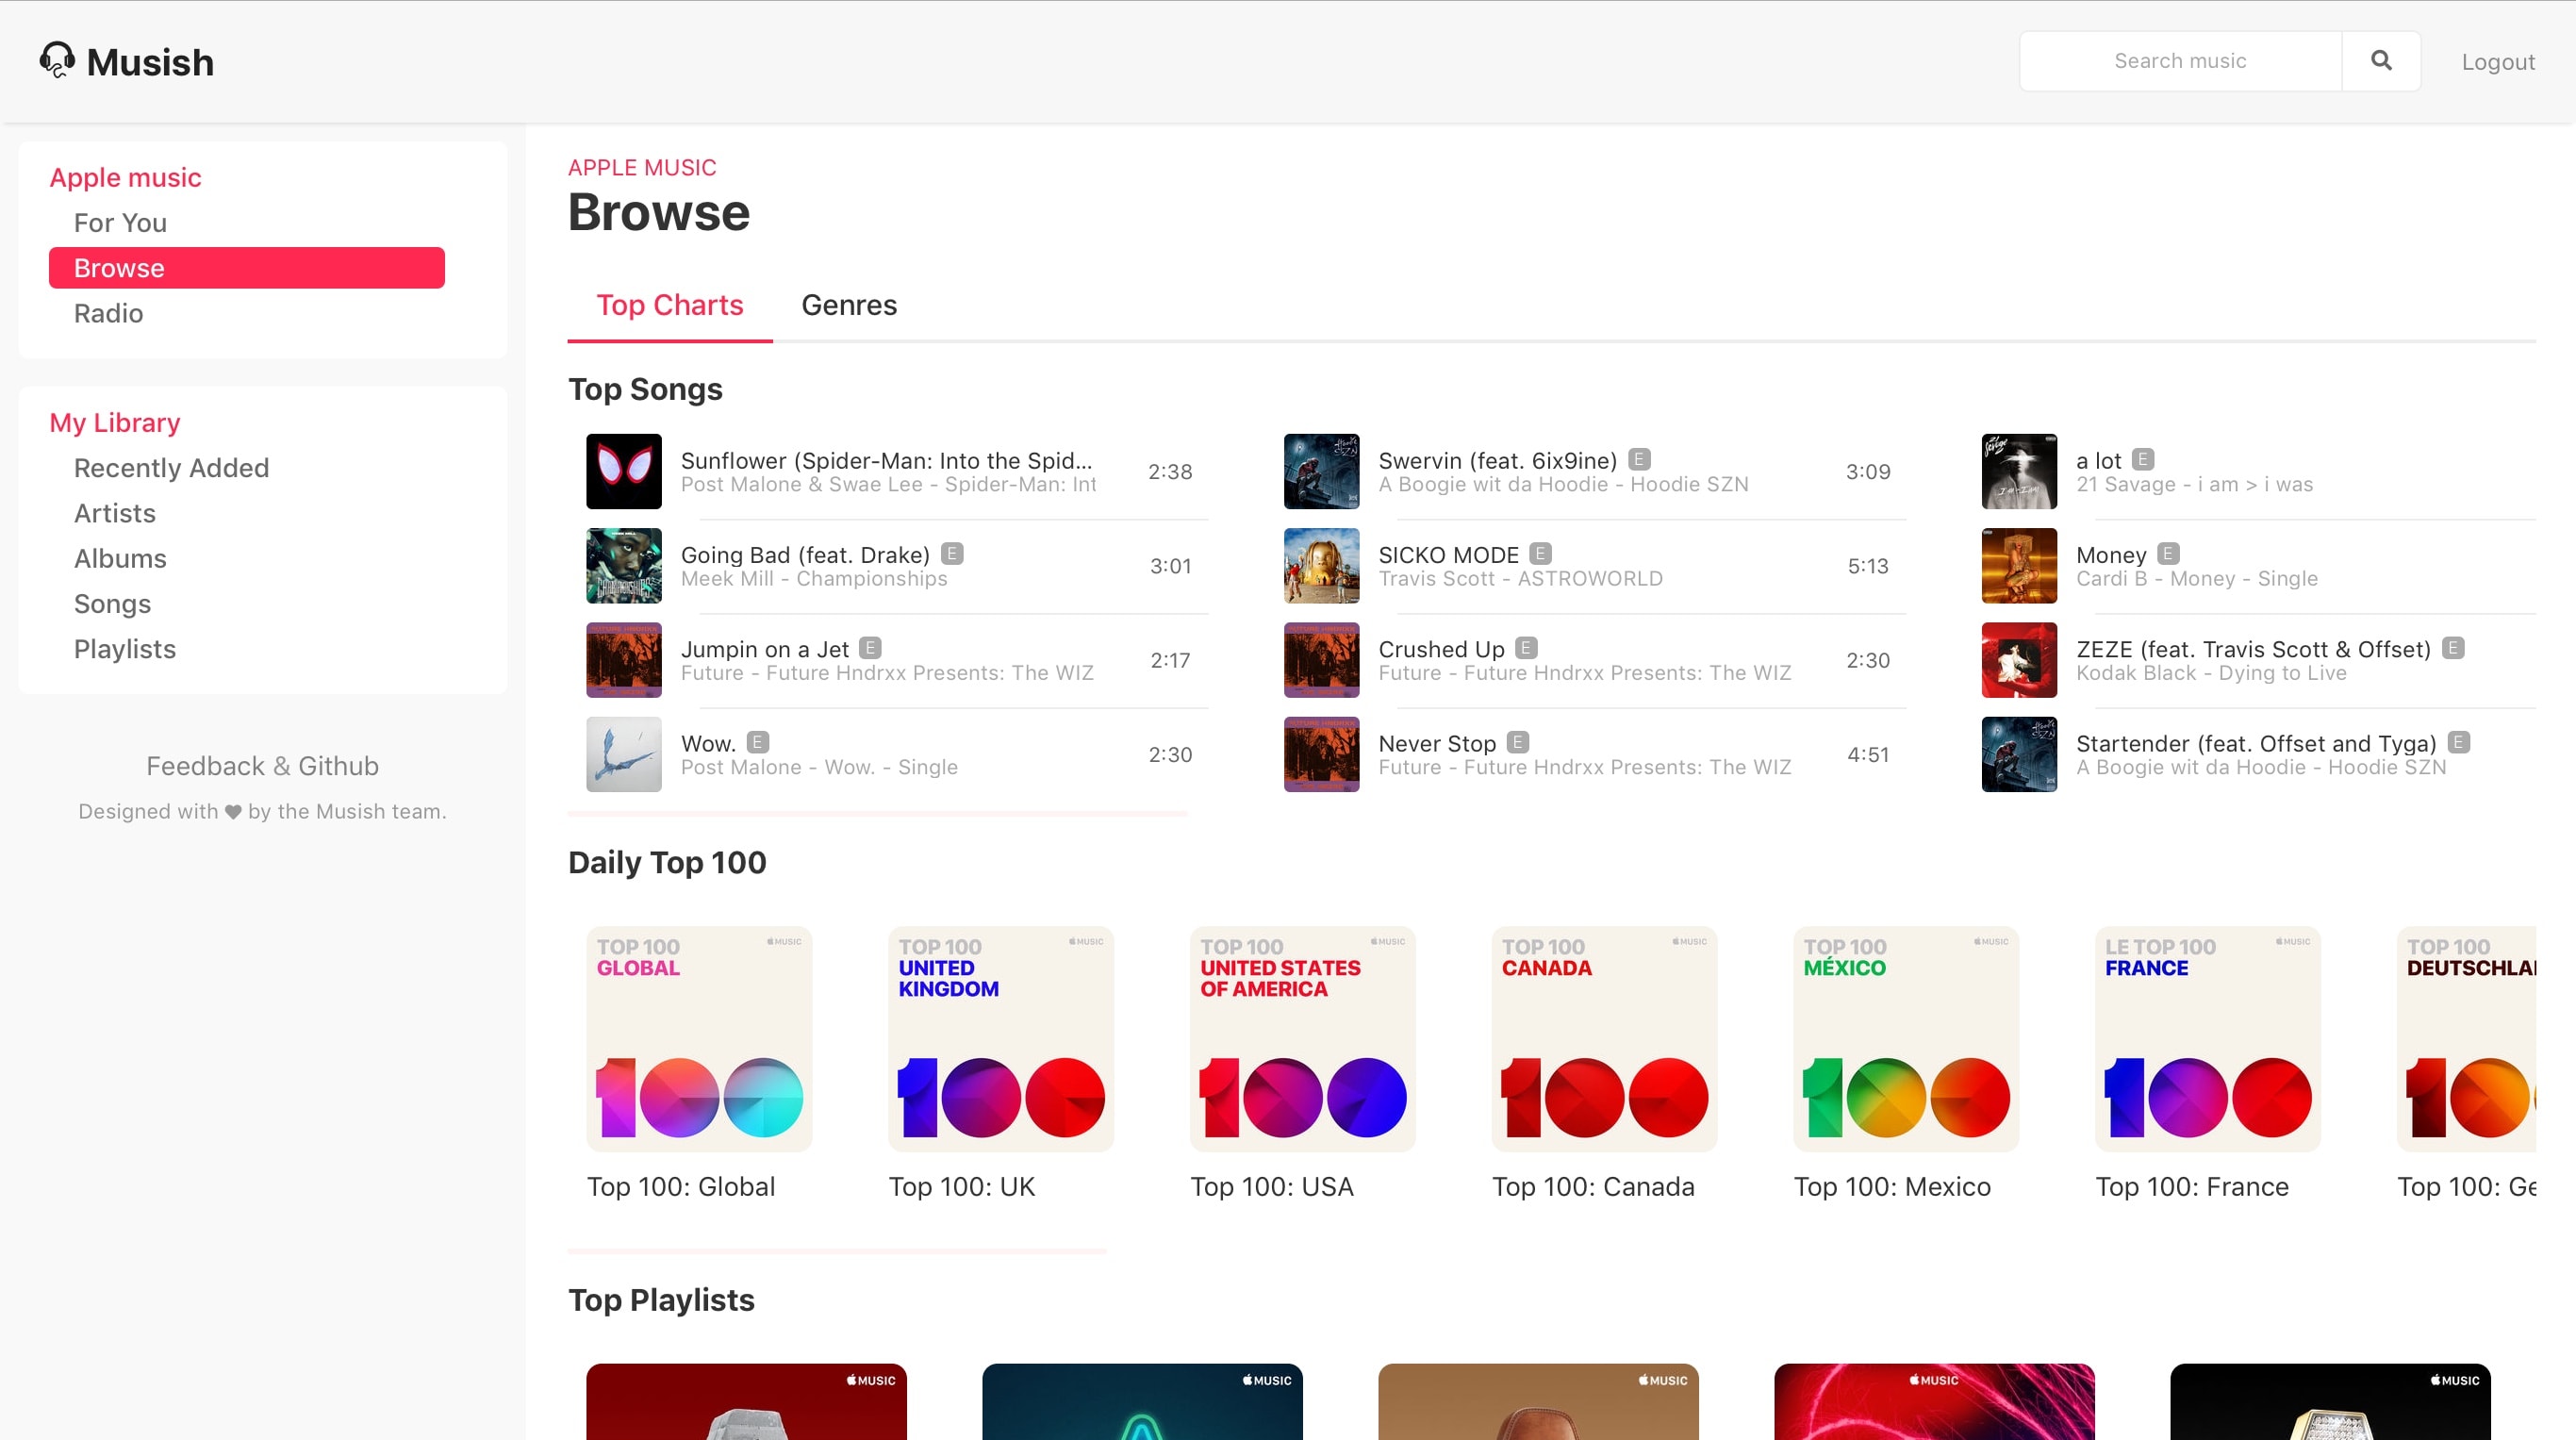Open the Top 100 Canada cover

(x=1605, y=1039)
